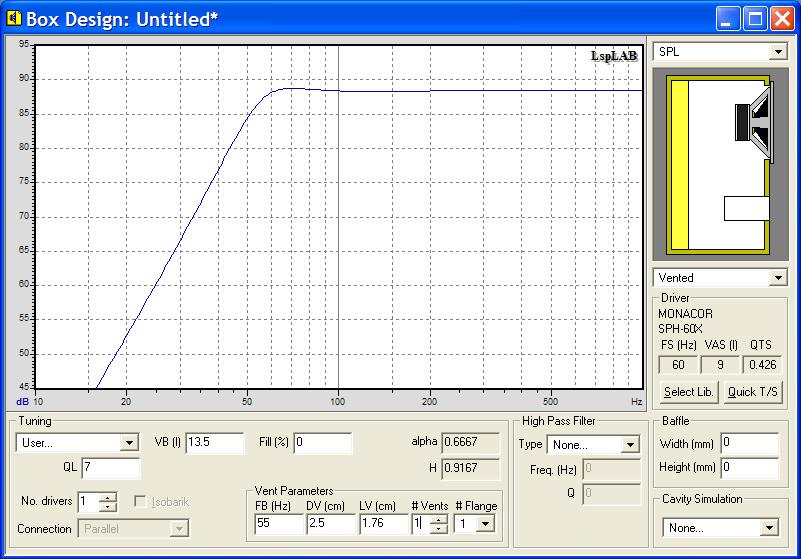Click the speaker app icon in title bar
This screenshot has width=801, height=559.
pos(14,18)
